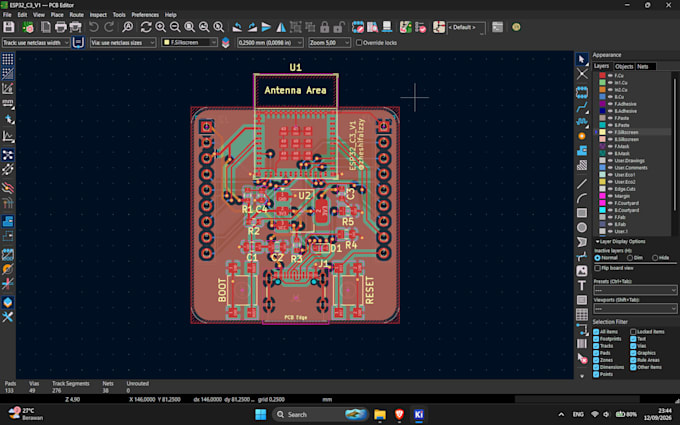Screen dimensions: 680x425
Task: Open Zoom 5,00 dropdown
Action: pyautogui.click(x=329, y=42)
